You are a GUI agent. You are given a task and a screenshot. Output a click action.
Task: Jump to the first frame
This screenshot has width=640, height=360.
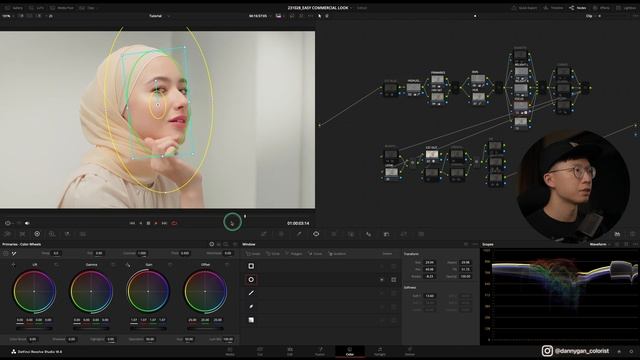(132, 223)
